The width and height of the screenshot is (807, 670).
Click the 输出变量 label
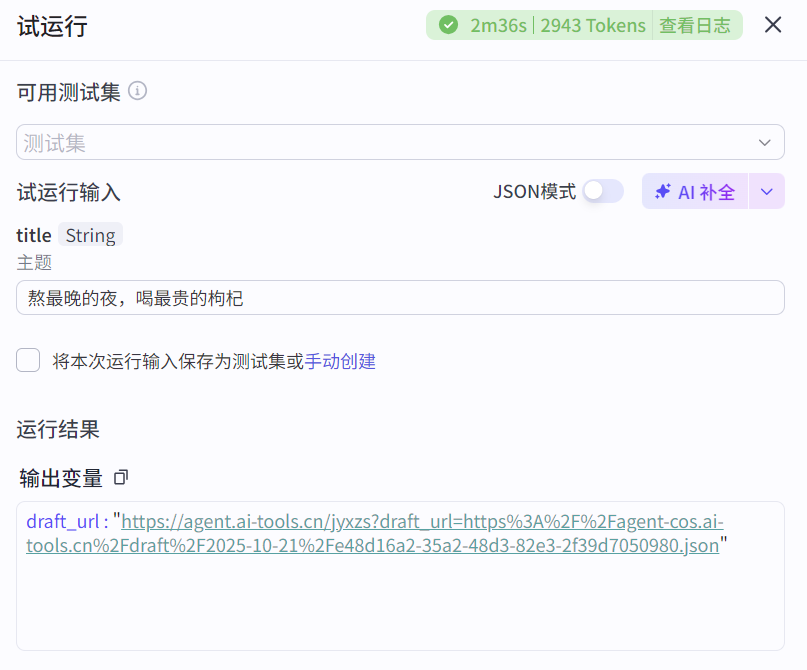pos(61,478)
